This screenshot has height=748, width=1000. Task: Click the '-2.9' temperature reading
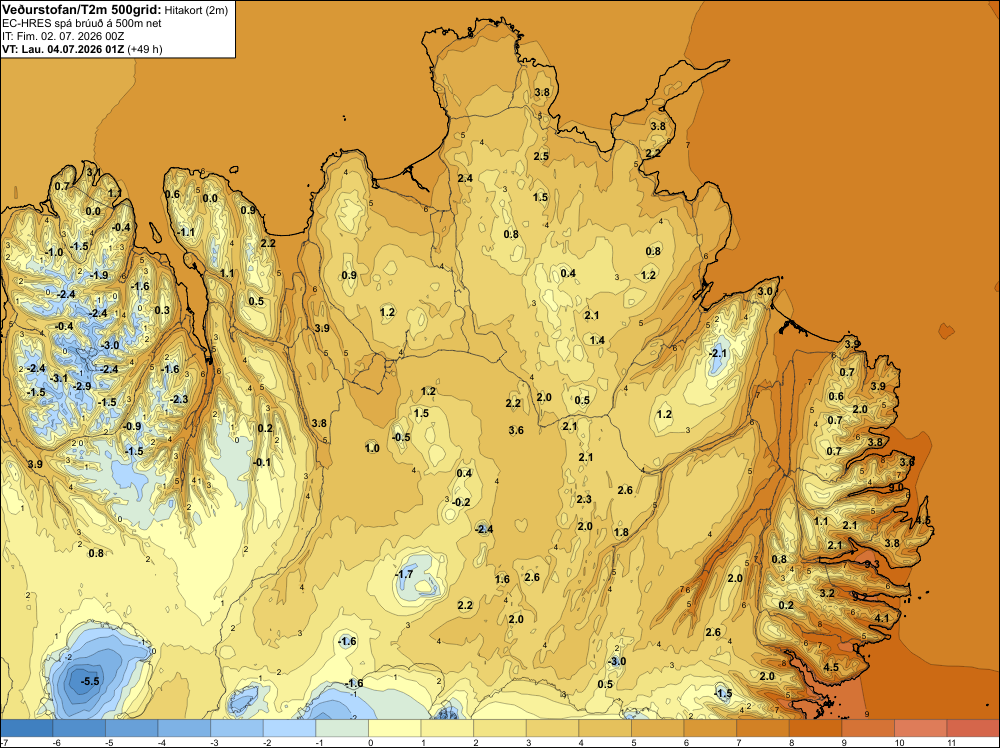click(x=82, y=386)
